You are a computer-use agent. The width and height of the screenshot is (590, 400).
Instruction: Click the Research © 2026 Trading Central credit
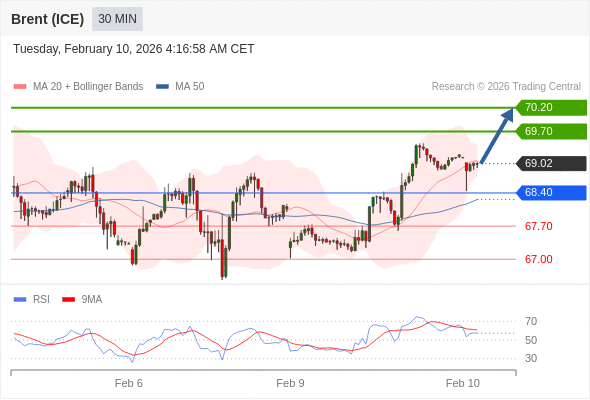(x=506, y=87)
